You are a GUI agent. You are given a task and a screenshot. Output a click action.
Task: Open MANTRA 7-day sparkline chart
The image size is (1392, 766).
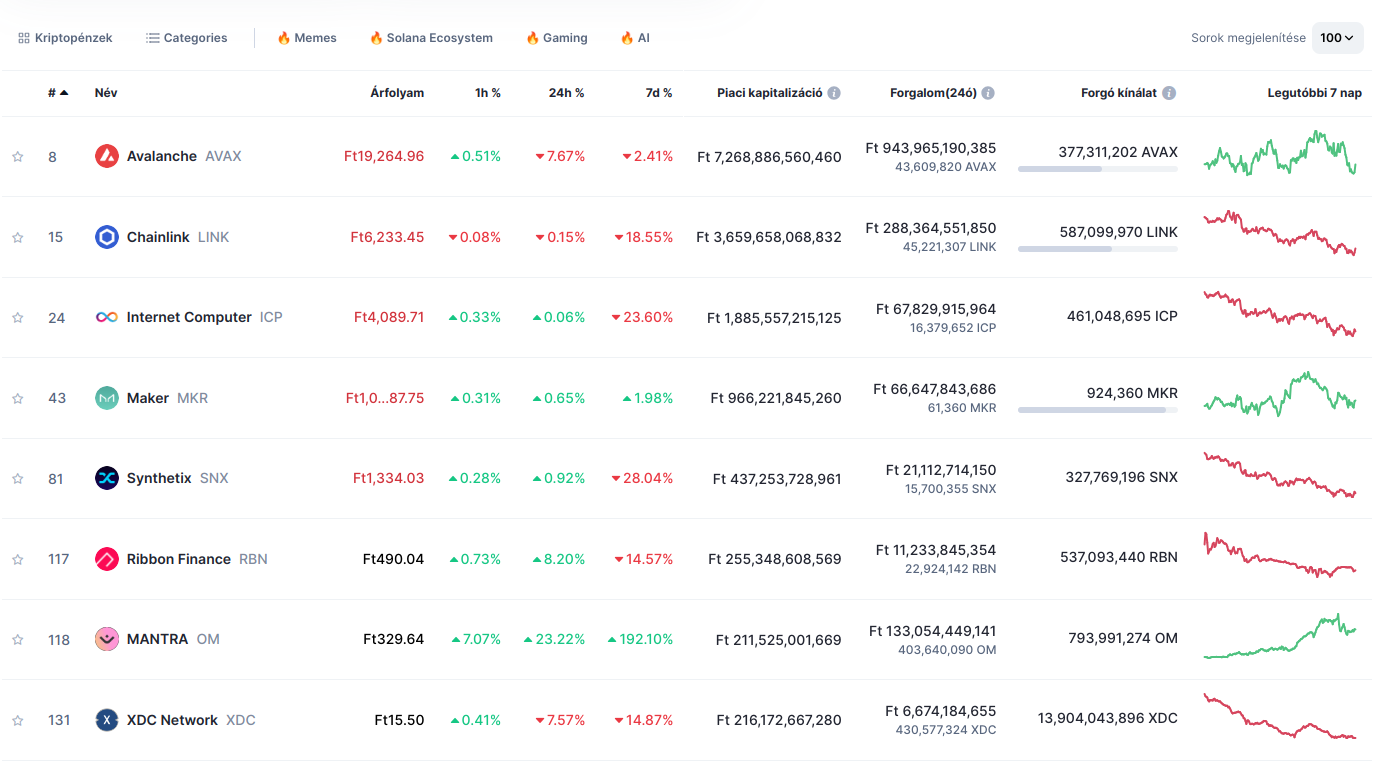click(1281, 636)
